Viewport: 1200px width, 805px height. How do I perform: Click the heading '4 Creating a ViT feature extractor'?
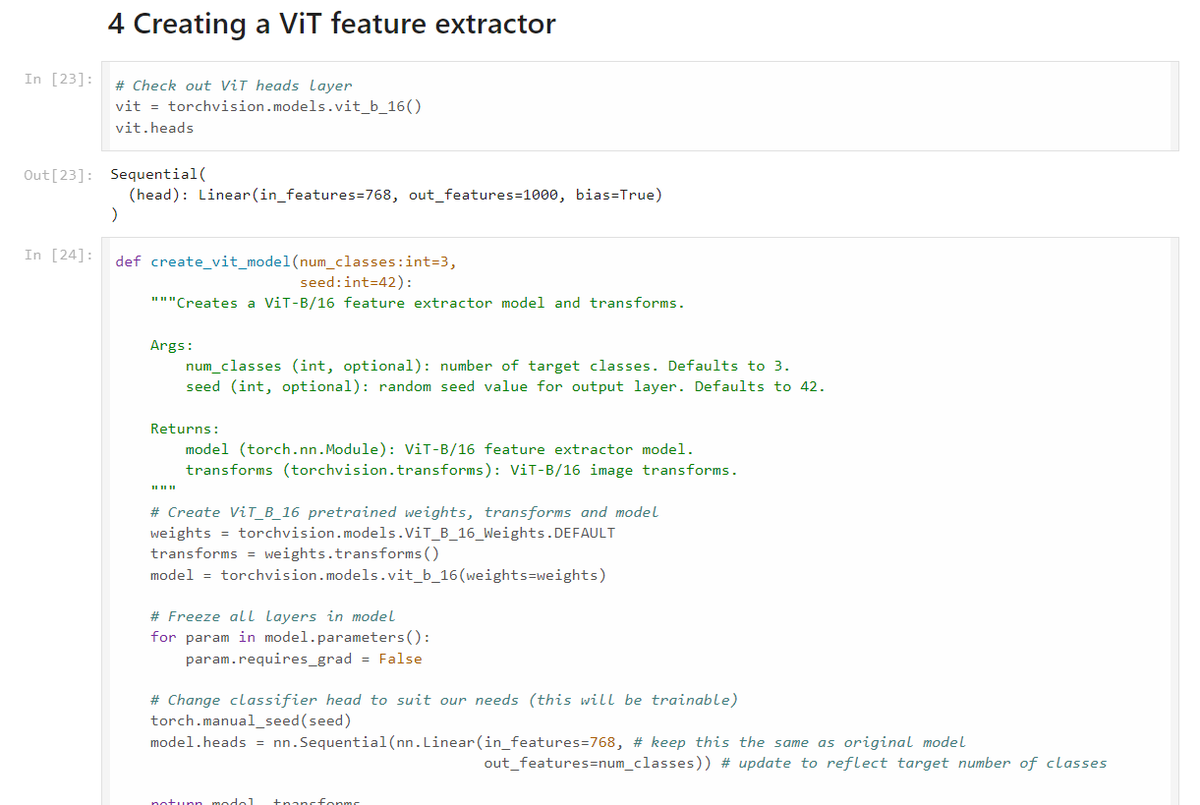point(331,23)
